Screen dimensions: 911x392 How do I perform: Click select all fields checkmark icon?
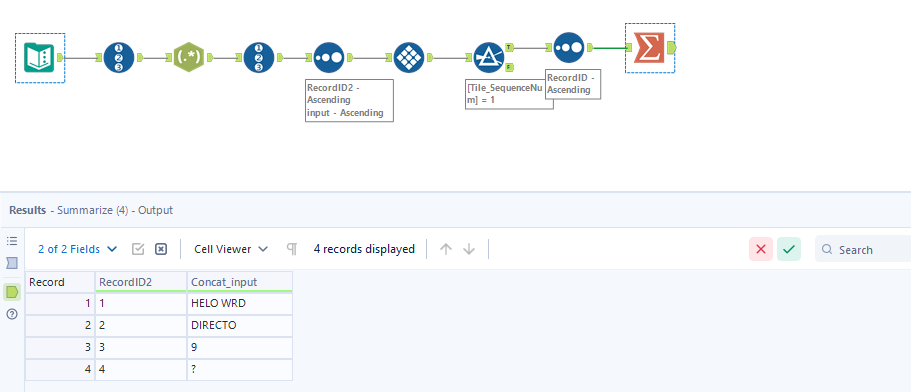pyautogui.click(x=138, y=249)
